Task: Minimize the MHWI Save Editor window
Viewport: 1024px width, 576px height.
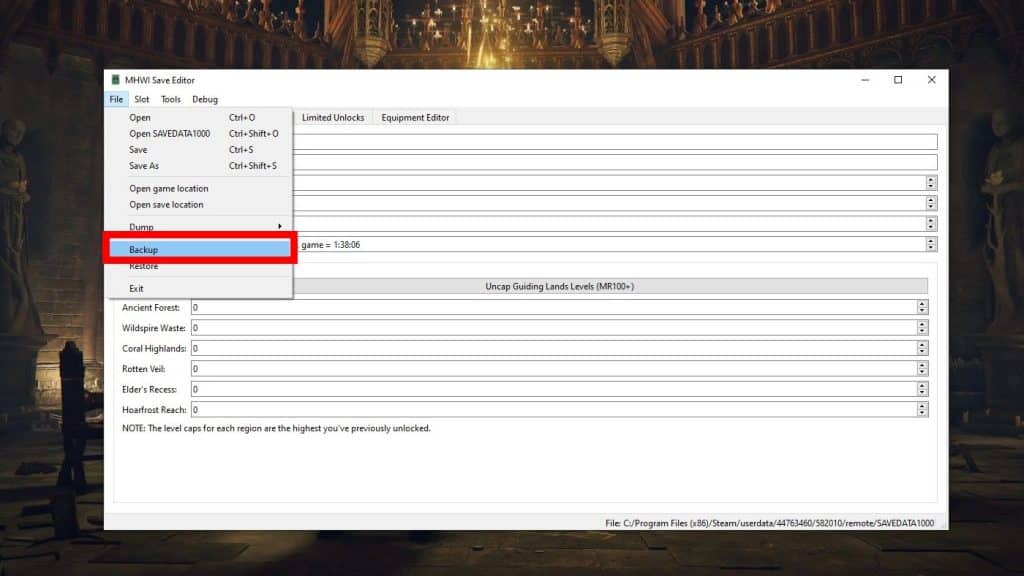Action: pyautogui.click(x=865, y=80)
